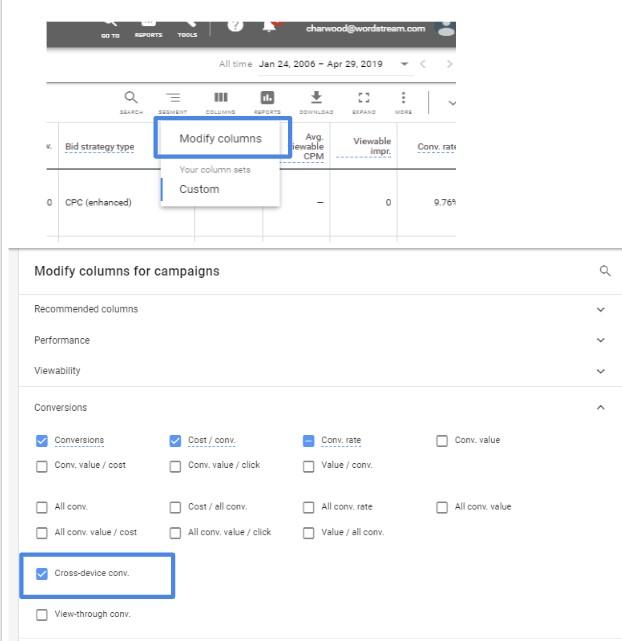Collapse the Conversions section chevron
The image size is (622, 641).
pos(600,407)
